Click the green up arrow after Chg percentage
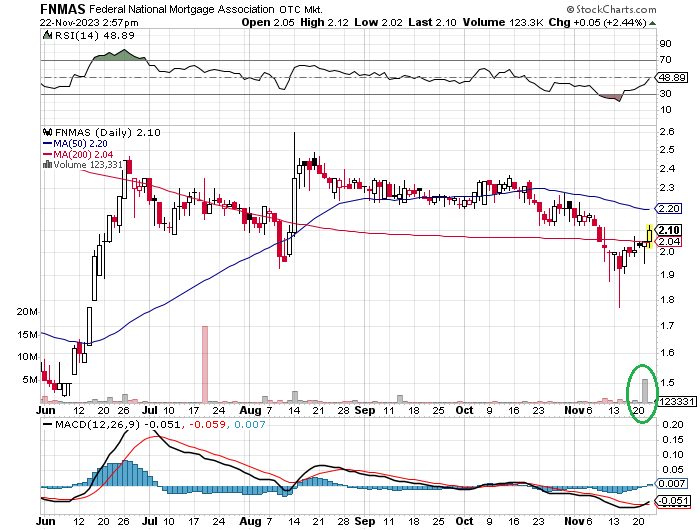Viewport: 700px width, 530px height. pos(652,23)
